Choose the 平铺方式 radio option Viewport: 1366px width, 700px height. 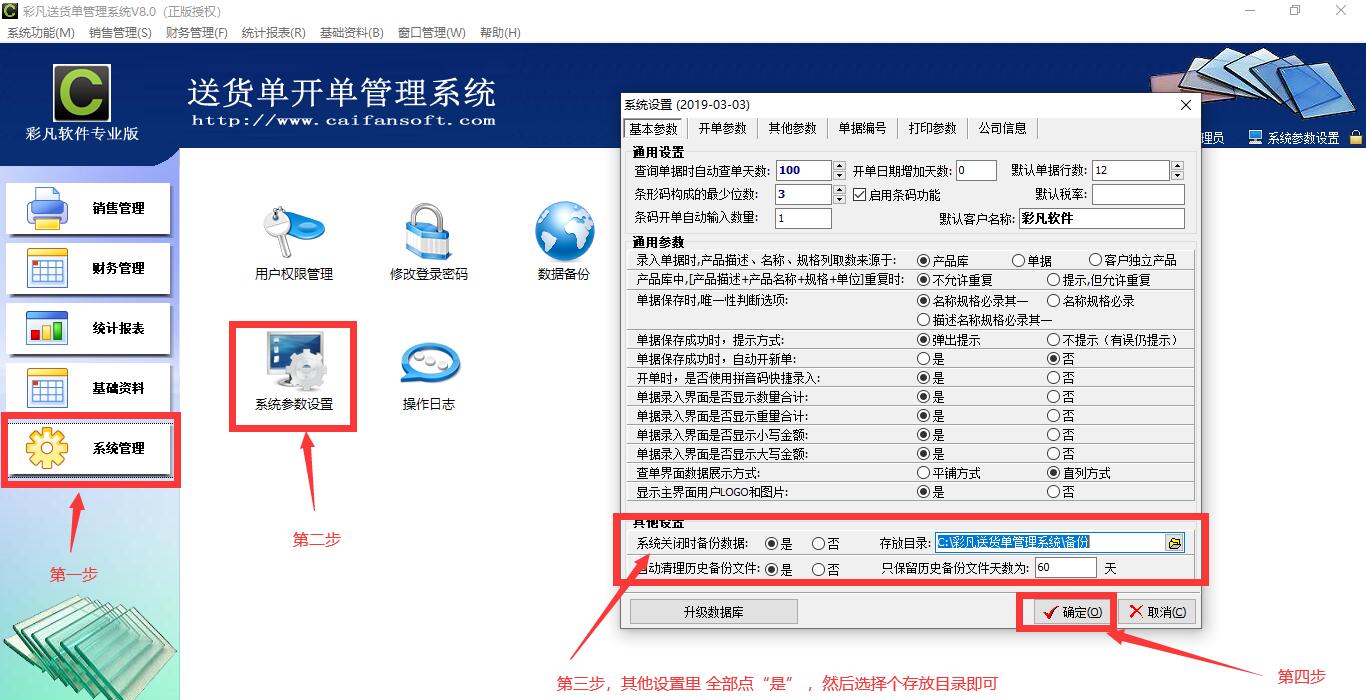tap(923, 473)
